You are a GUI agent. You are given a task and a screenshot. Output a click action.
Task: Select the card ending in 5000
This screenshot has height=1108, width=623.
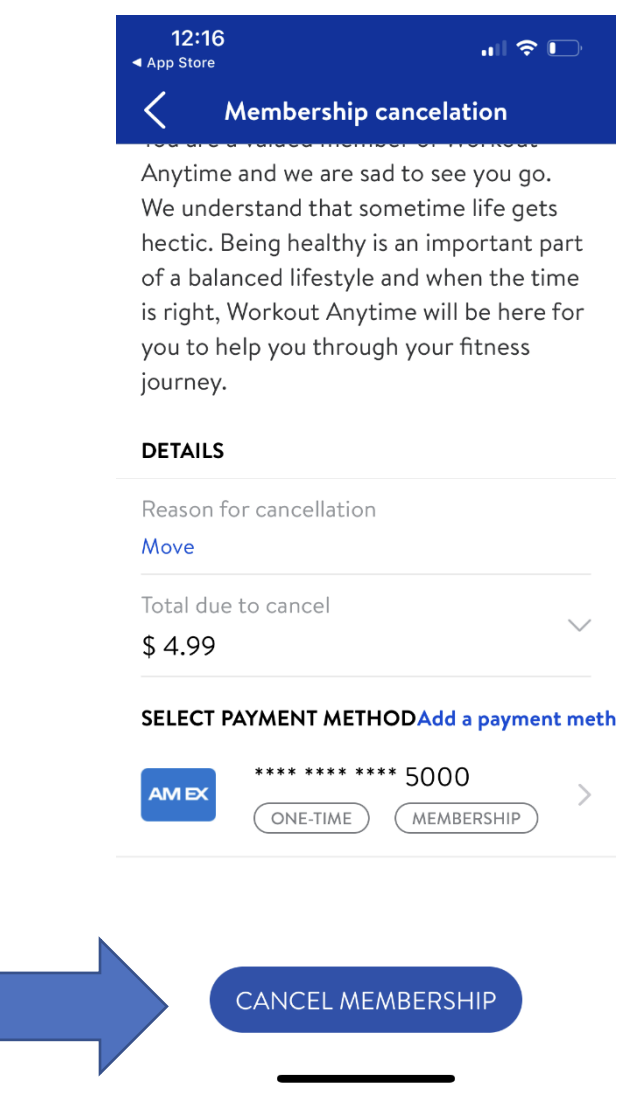coord(362,777)
